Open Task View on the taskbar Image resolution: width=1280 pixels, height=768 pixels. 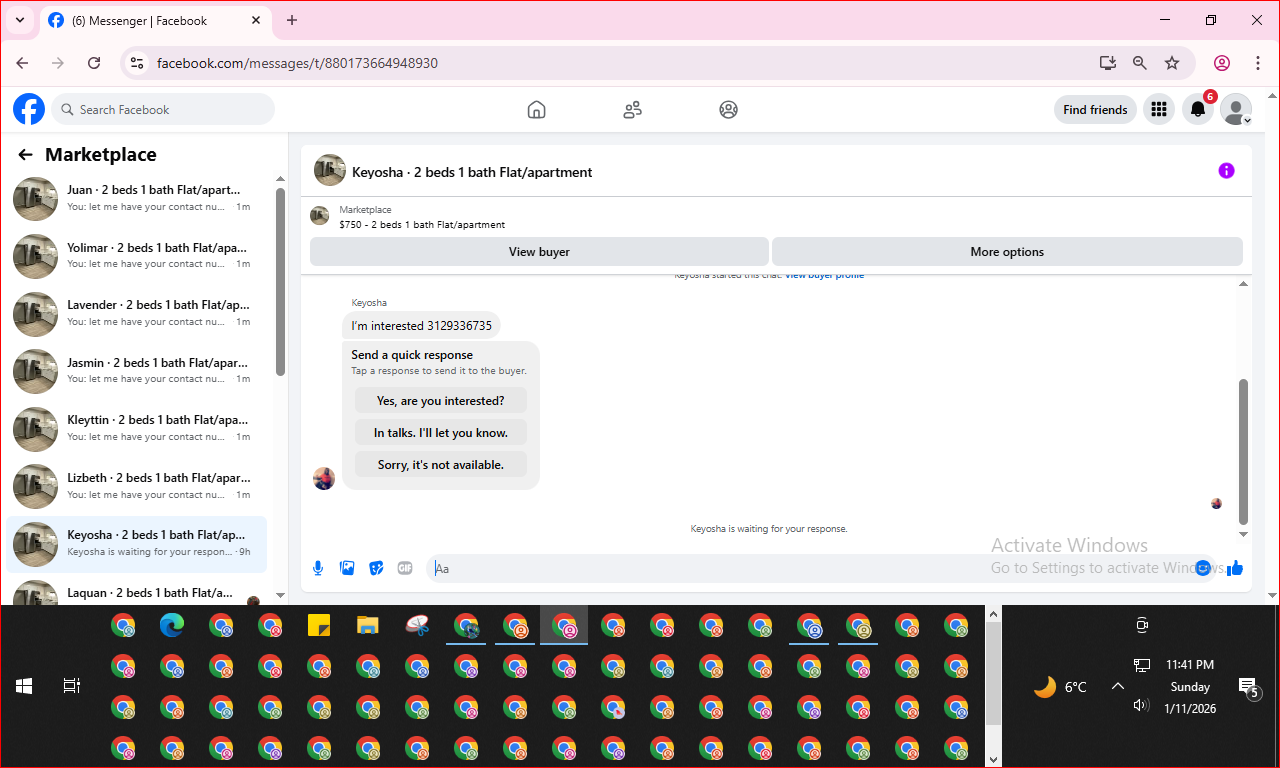pos(71,686)
